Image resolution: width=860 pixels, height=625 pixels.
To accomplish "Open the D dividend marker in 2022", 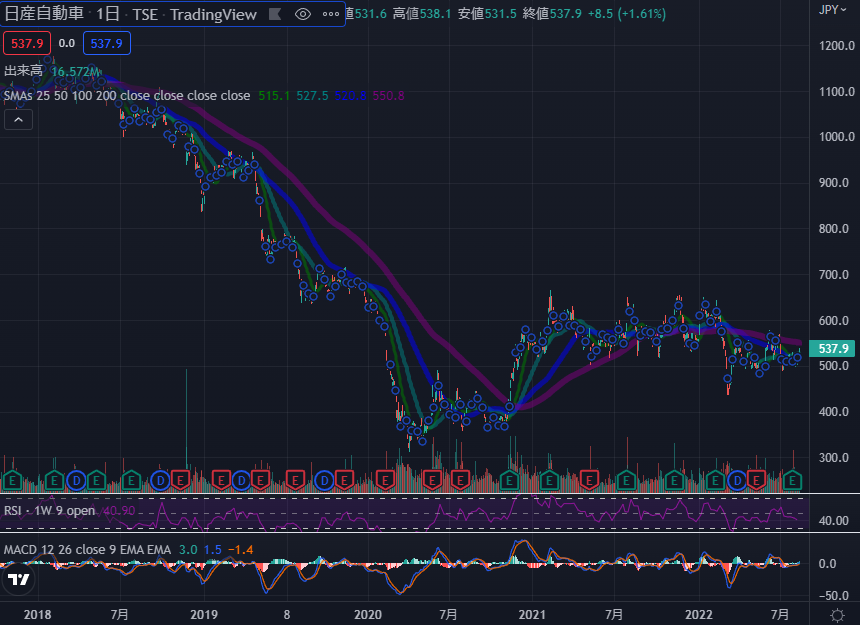I will click(737, 481).
